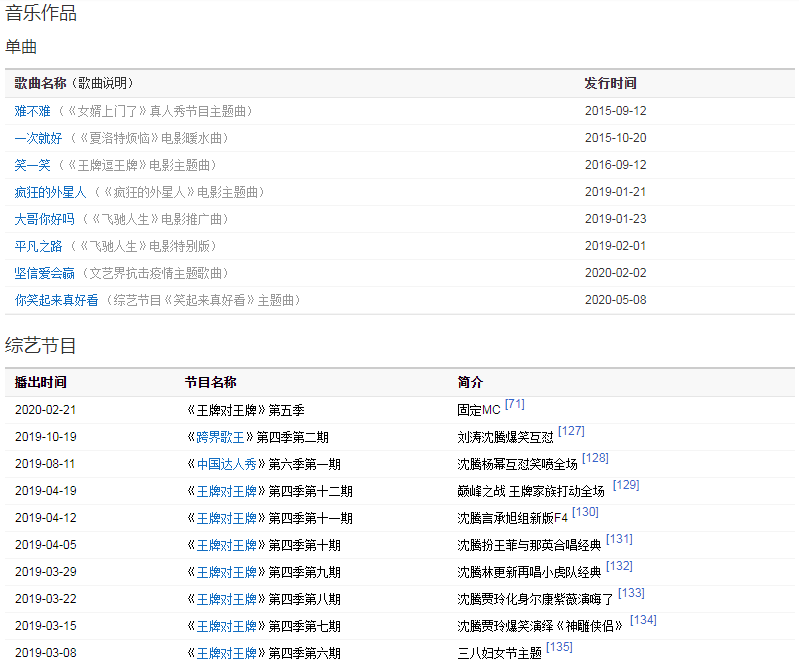Click 王牌对王牌 link in the 第四季第十二期 row
The image size is (799, 664).
point(226,491)
